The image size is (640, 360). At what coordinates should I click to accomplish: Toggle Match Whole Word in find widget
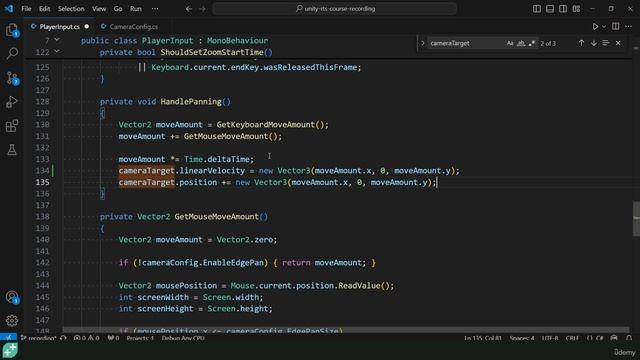pyautogui.click(x=521, y=43)
